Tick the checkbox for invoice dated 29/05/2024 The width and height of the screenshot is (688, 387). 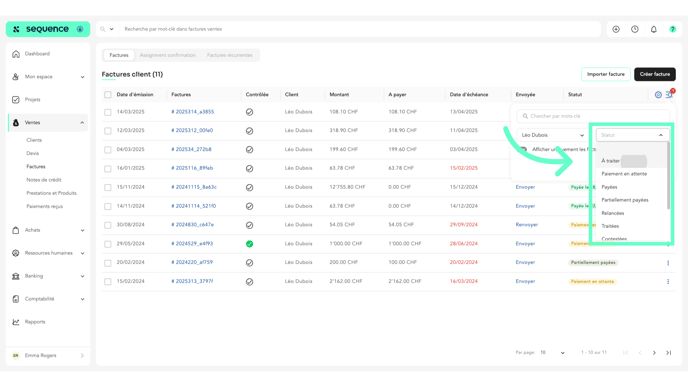(108, 244)
